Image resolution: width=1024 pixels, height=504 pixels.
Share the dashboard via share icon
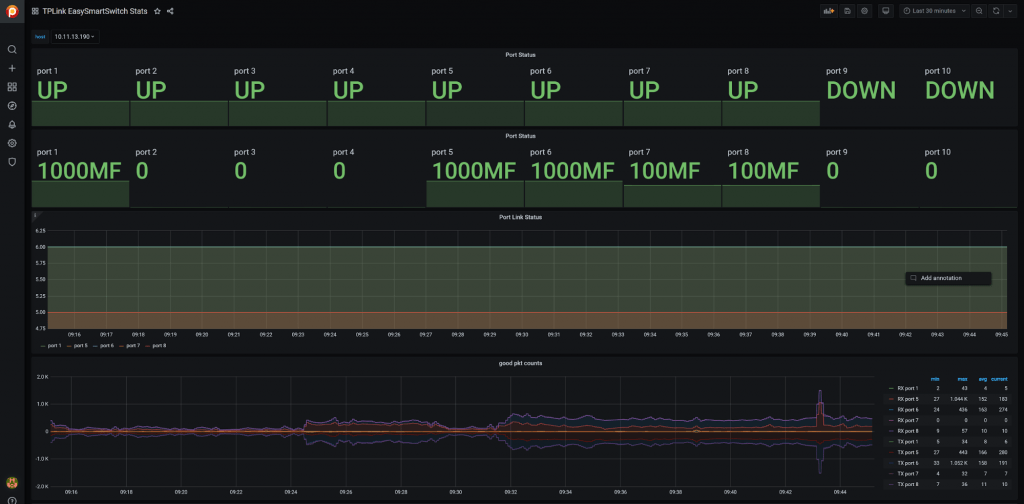(170, 11)
